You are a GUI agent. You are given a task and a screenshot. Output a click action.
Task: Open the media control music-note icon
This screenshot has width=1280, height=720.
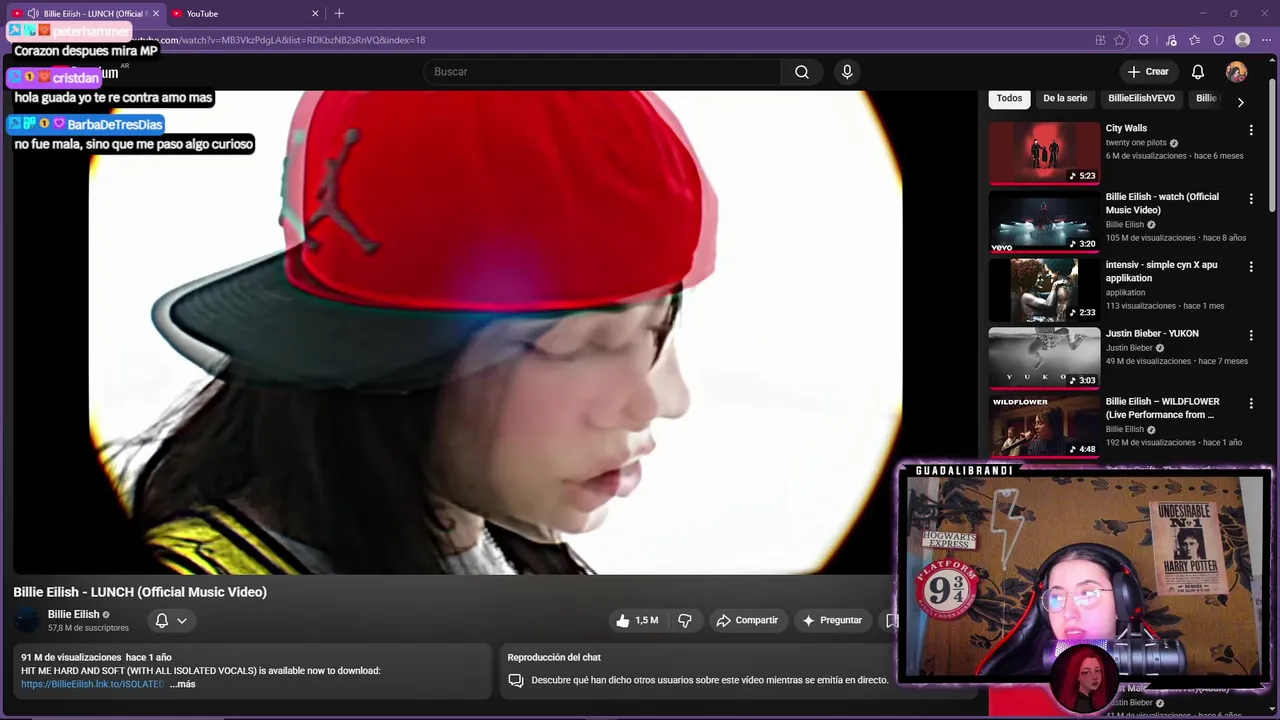(1171, 40)
